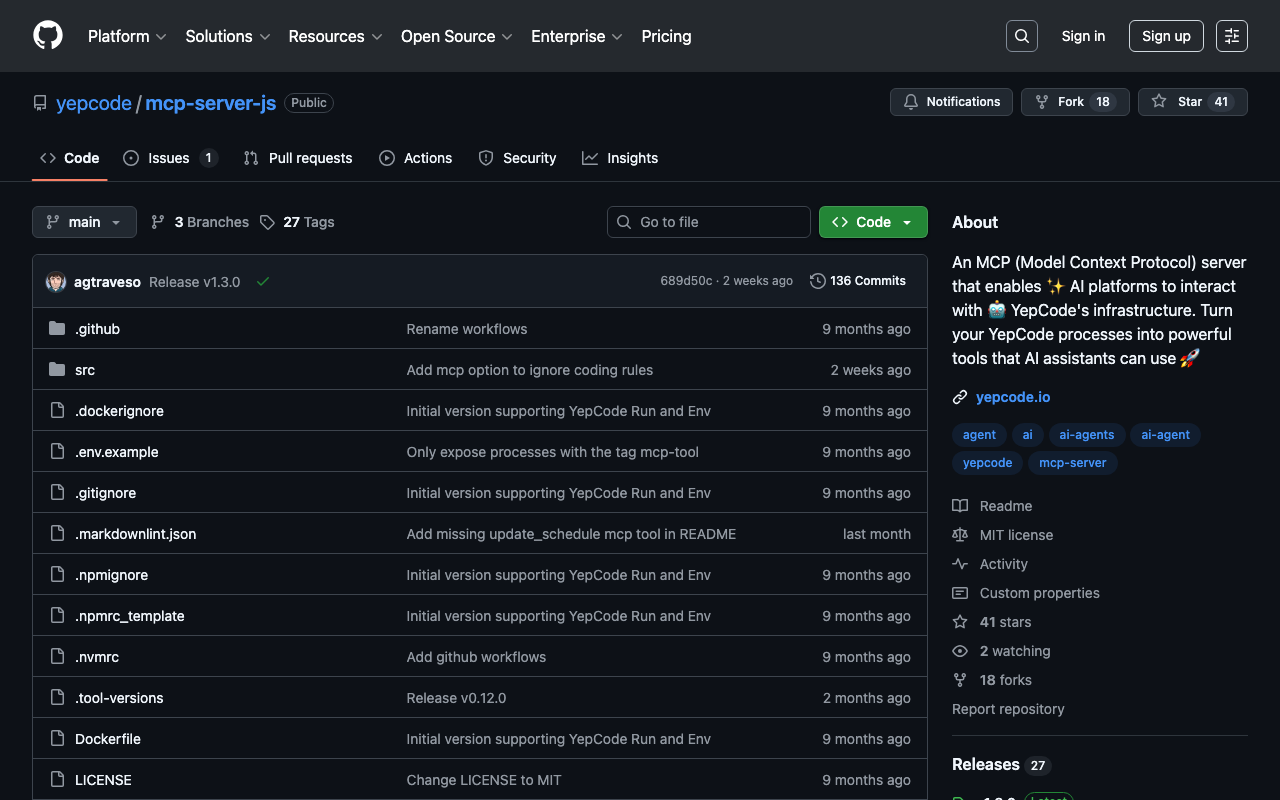Open the appearance settings icon button

pos(1231,36)
